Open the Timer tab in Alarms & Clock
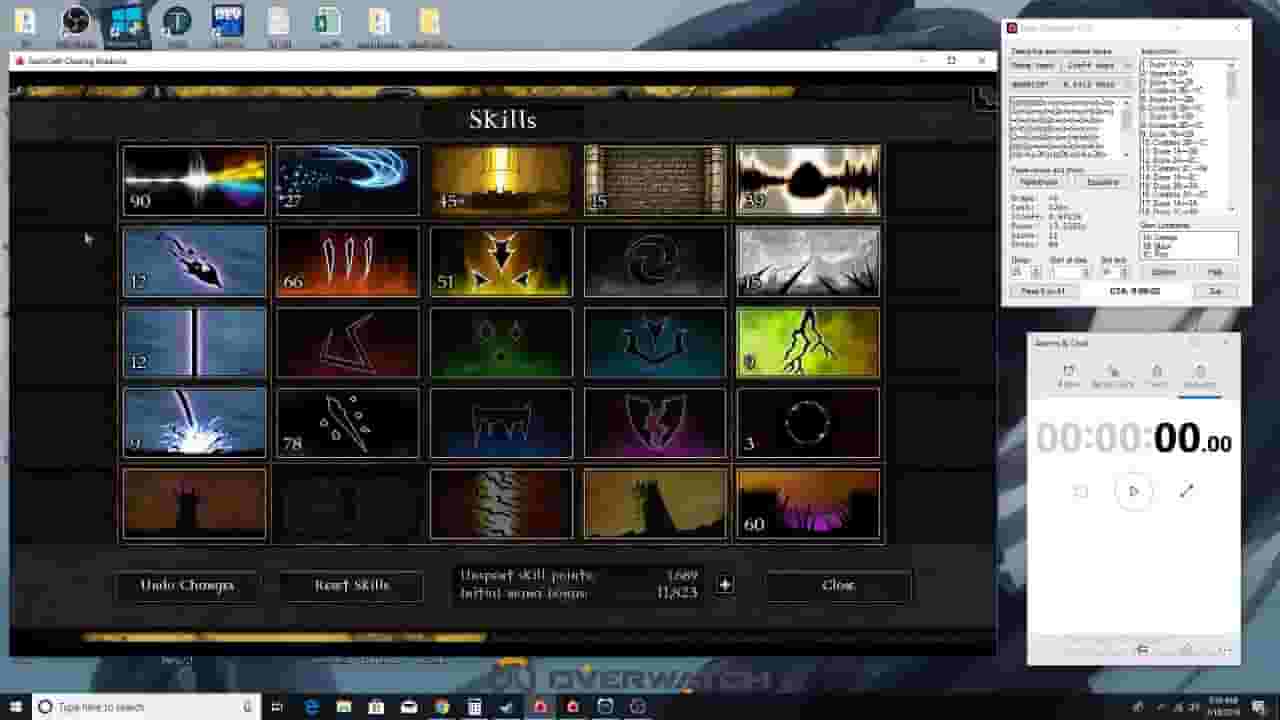This screenshot has width=1280, height=720. click(1156, 376)
